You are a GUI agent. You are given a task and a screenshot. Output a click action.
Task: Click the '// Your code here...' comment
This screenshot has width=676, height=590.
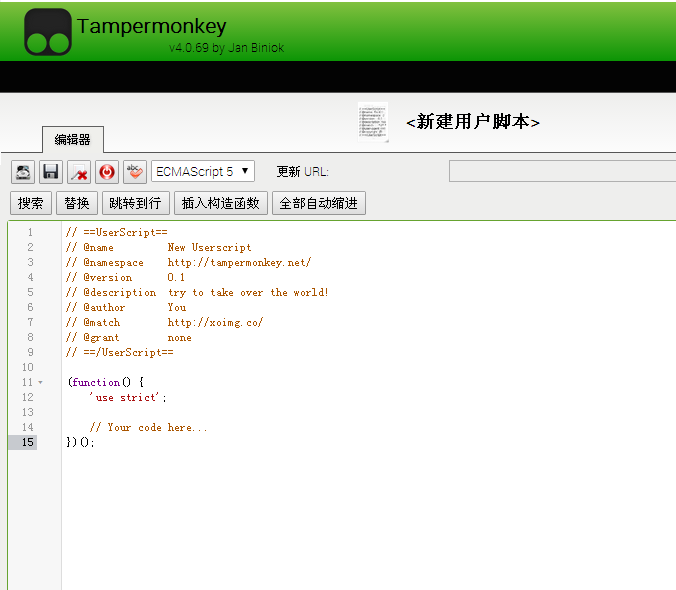149,428
